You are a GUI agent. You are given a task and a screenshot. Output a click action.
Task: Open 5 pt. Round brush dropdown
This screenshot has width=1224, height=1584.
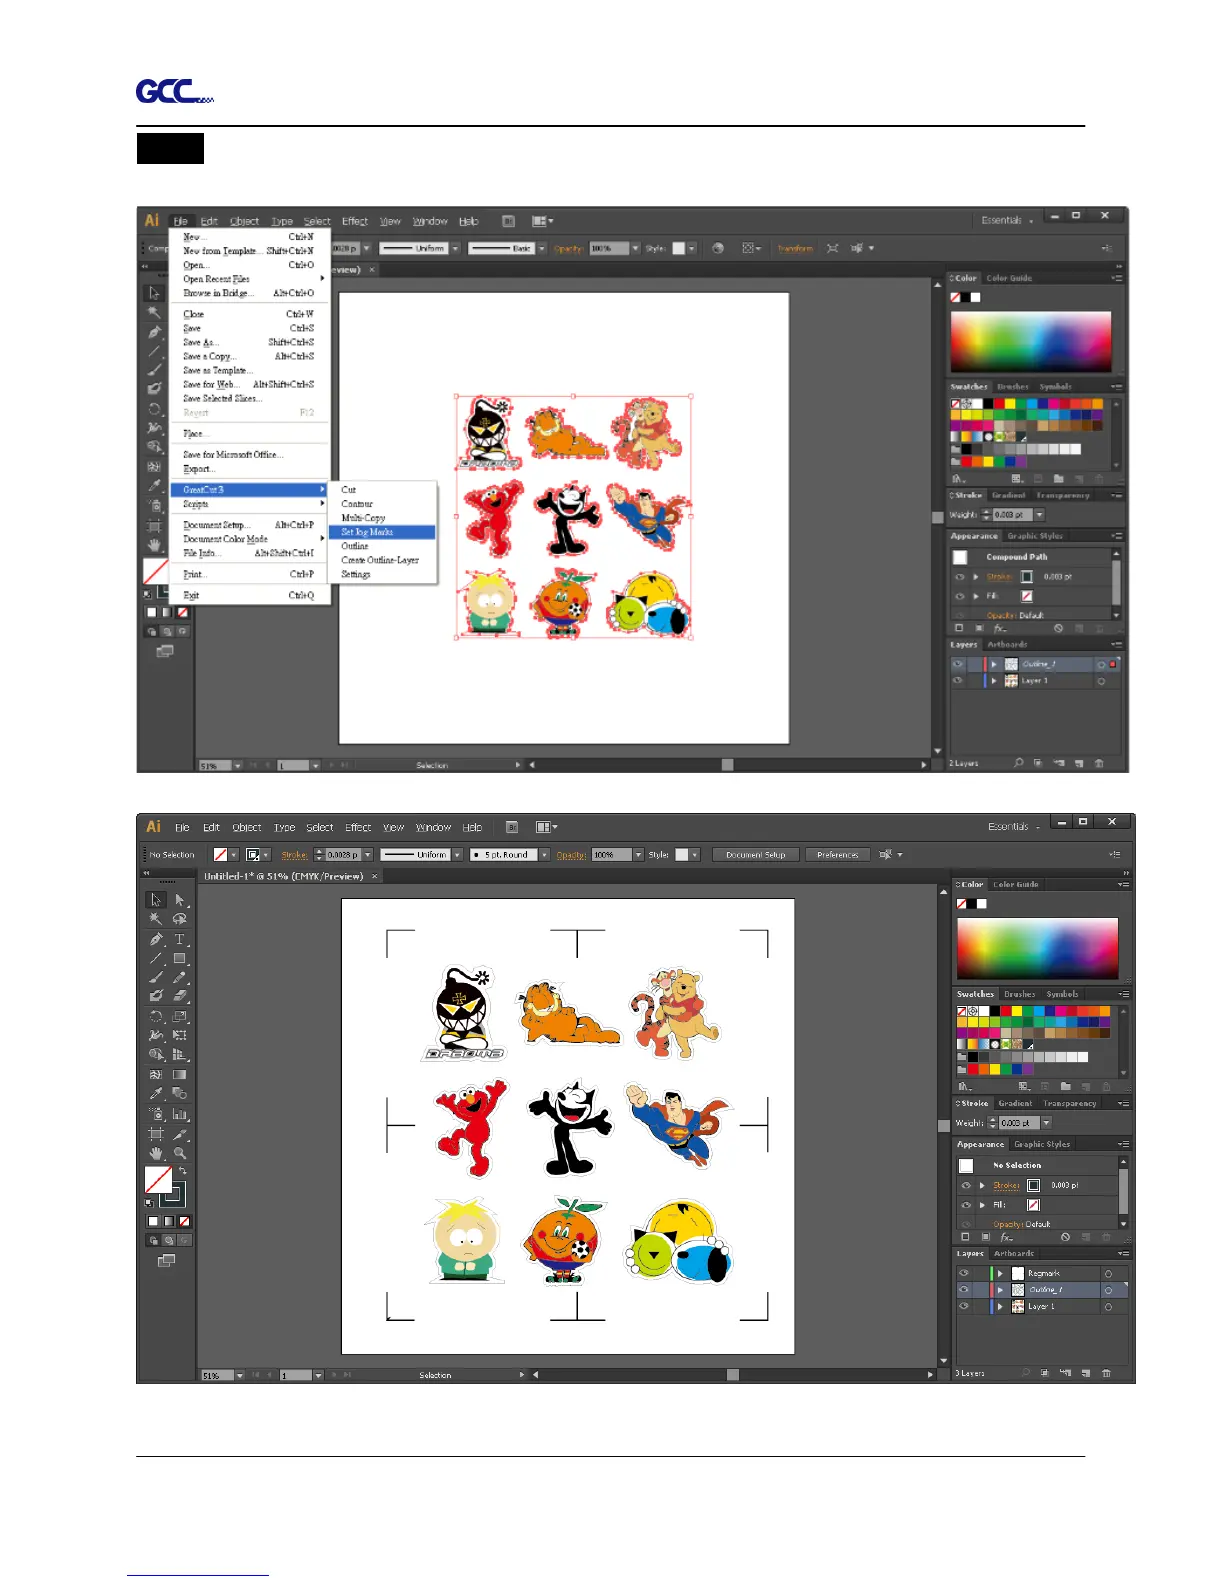click(x=544, y=855)
